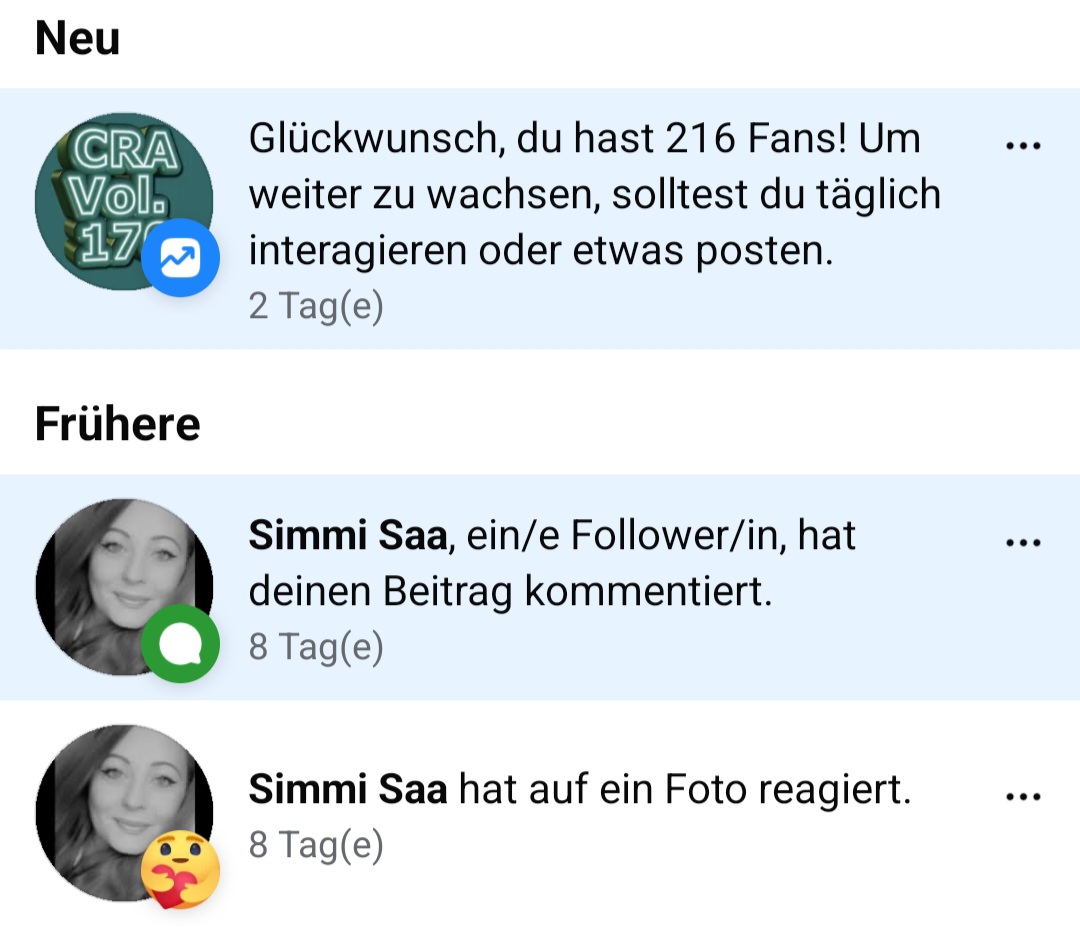Viewport: 1080px width, 941px height.
Task: Select the 'Frühere' section header
Action: pyautogui.click(x=117, y=425)
